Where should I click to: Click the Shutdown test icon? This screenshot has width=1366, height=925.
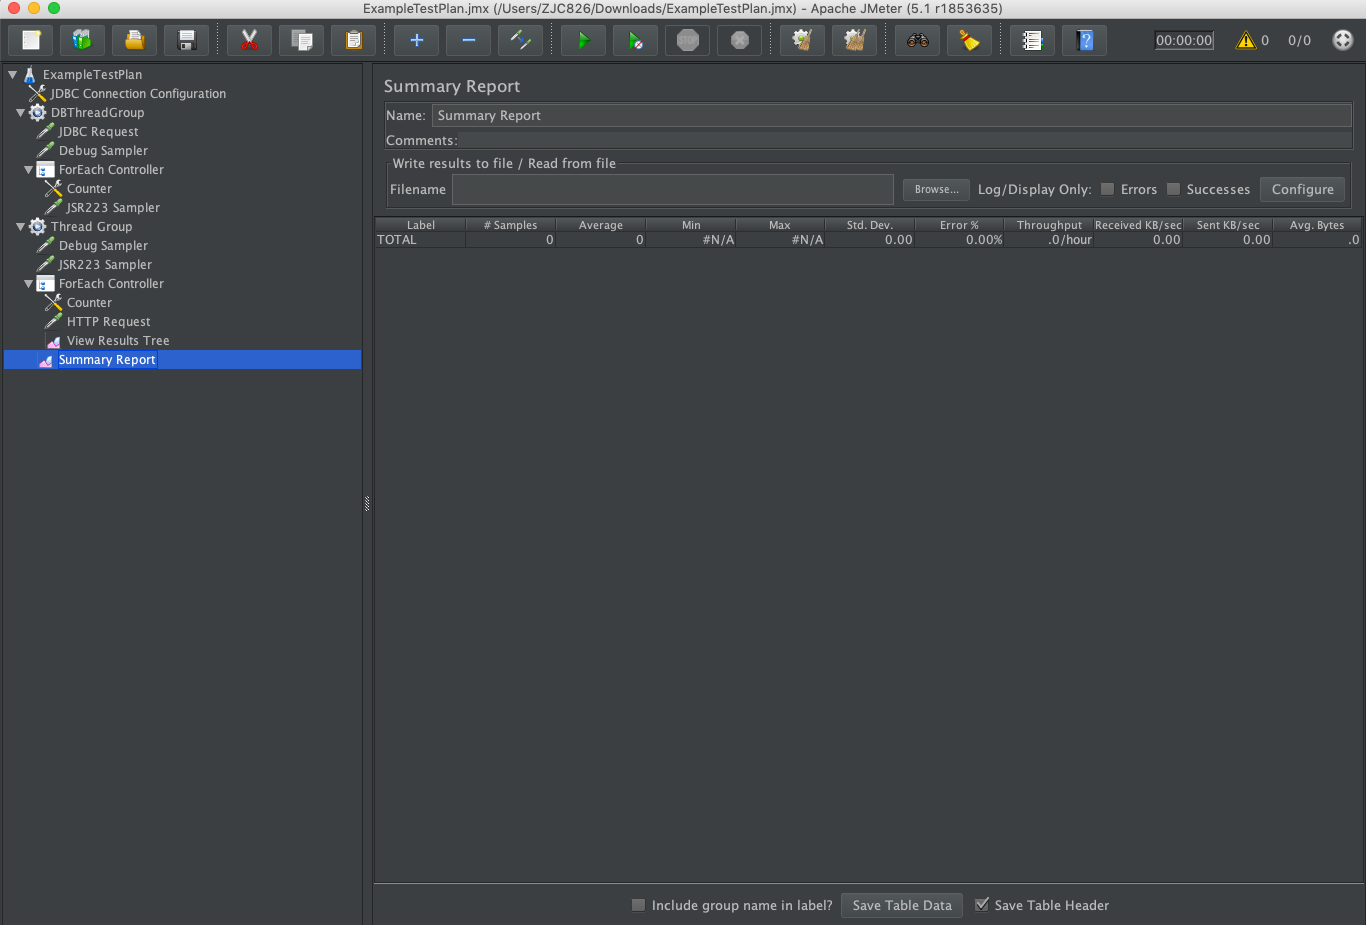pyautogui.click(x=739, y=40)
